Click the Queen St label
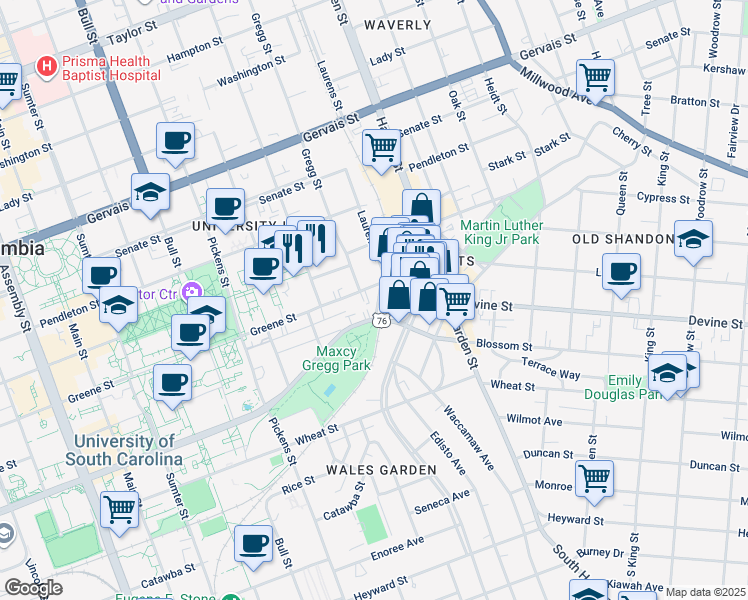The height and width of the screenshot is (600, 748). point(622,193)
